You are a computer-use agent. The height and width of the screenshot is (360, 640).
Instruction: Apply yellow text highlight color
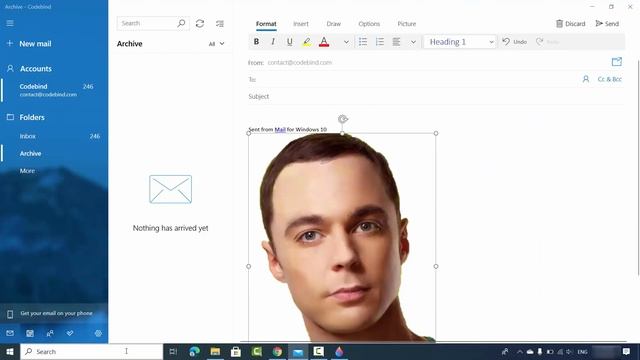[307, 42]
